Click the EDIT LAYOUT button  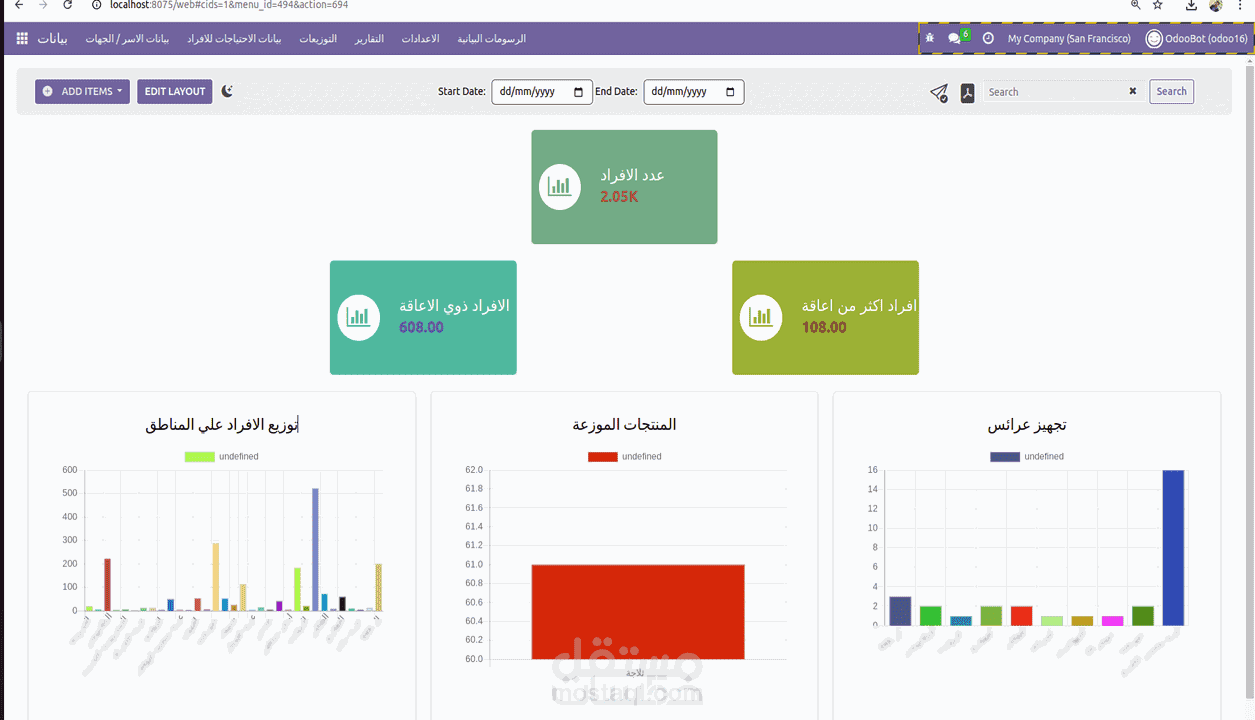point(174,91)
